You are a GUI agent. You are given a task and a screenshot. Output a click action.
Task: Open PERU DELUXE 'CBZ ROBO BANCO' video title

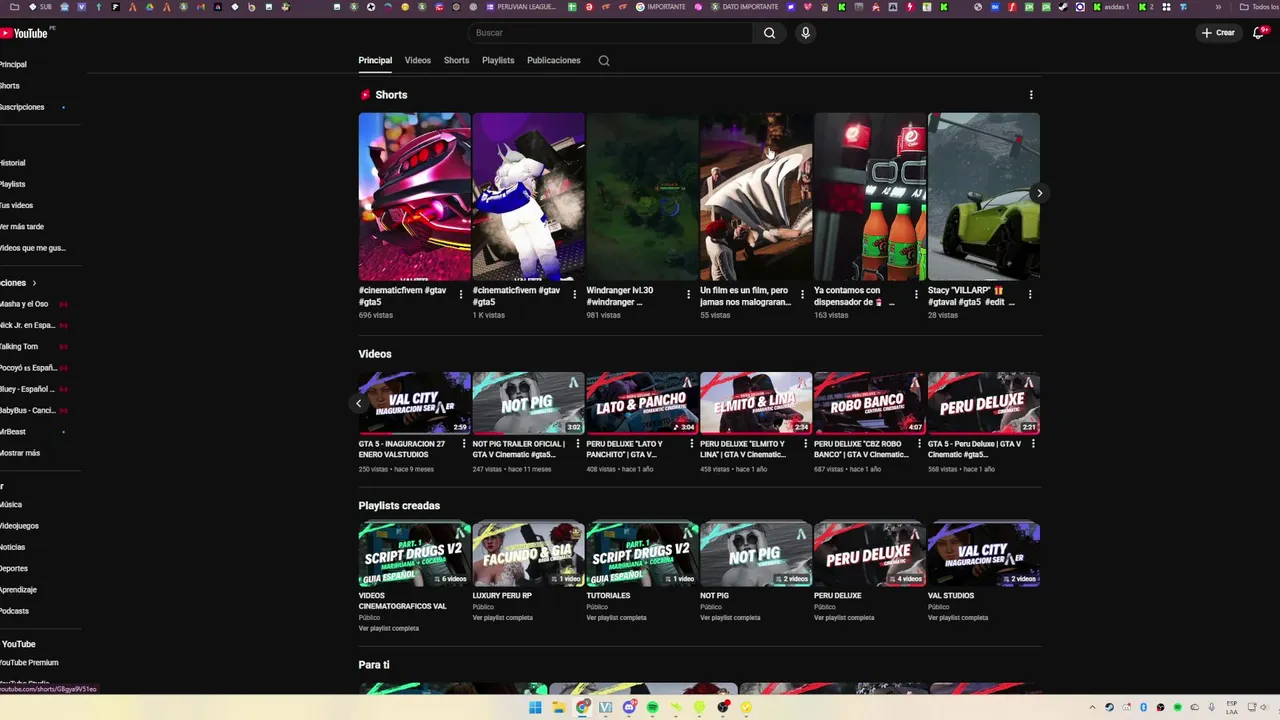tap(861, 449)
